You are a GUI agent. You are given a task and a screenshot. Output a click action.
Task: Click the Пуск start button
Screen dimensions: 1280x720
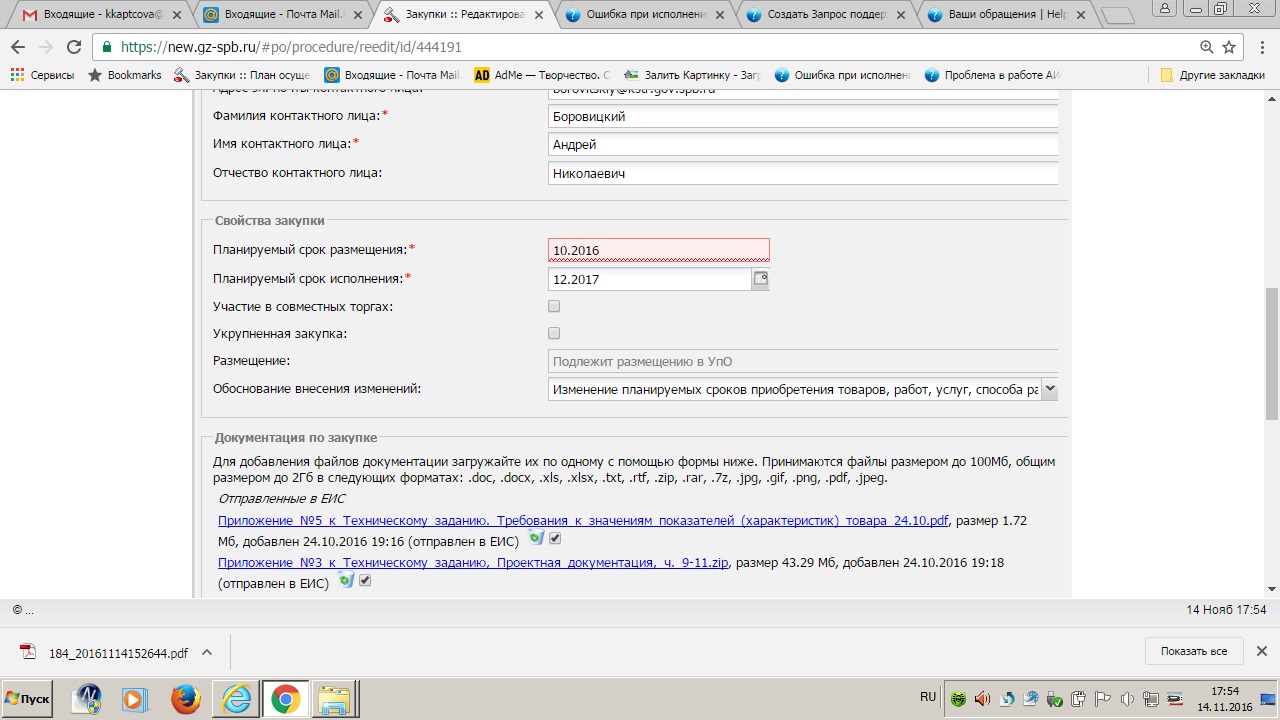click(x=28, y=698)
